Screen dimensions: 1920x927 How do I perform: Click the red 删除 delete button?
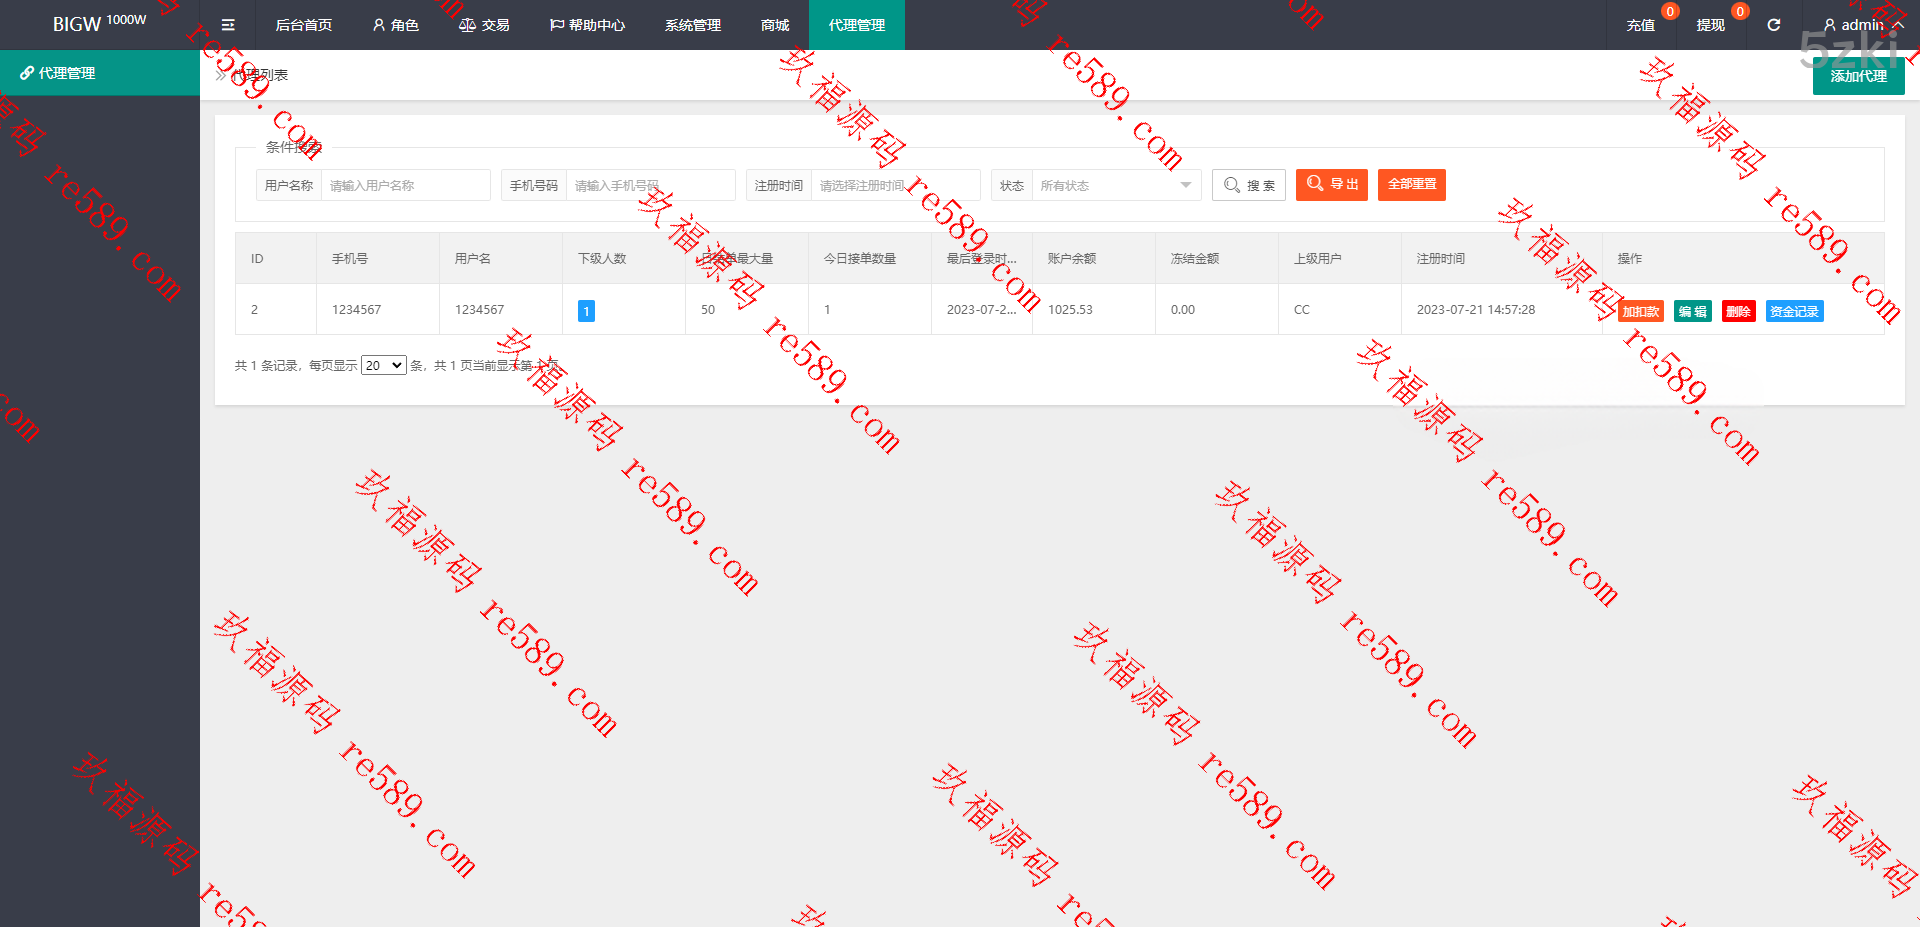click(1738, 311)
